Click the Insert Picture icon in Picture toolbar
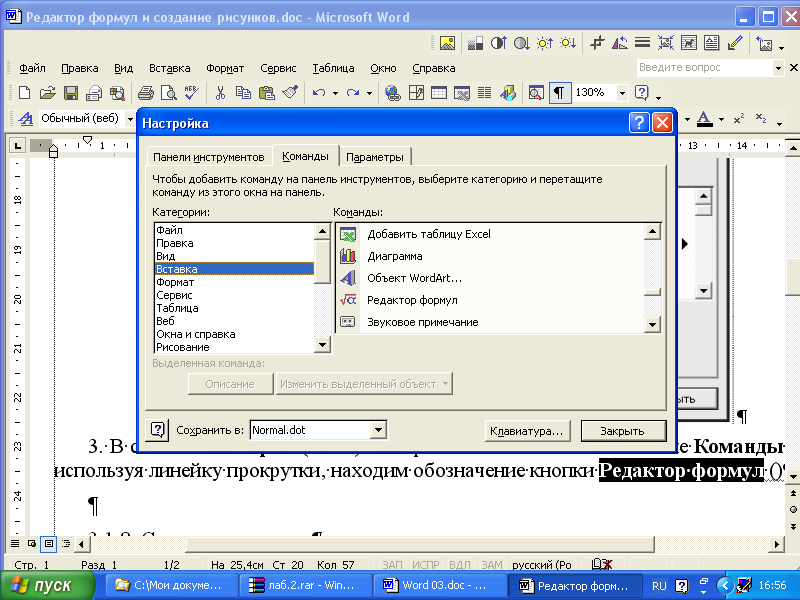This screenshot has width=800, height=600. coord(447,43)
